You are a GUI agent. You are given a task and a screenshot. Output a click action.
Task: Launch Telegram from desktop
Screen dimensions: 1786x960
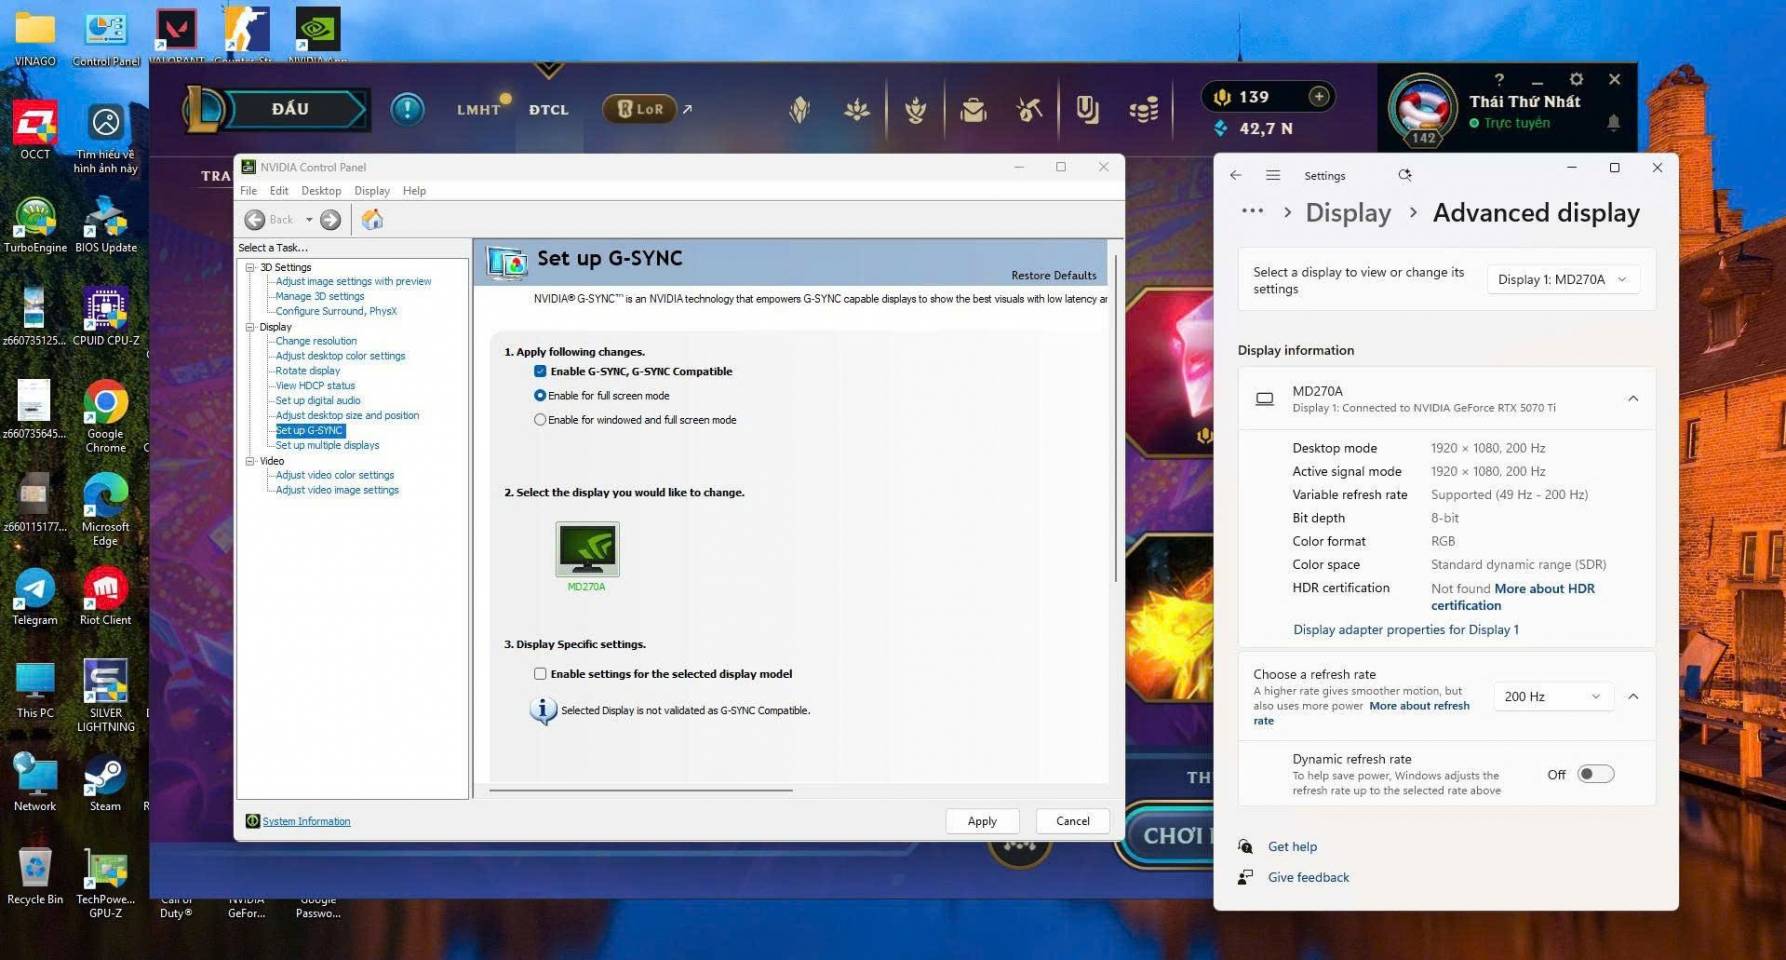tap(35, 596)
